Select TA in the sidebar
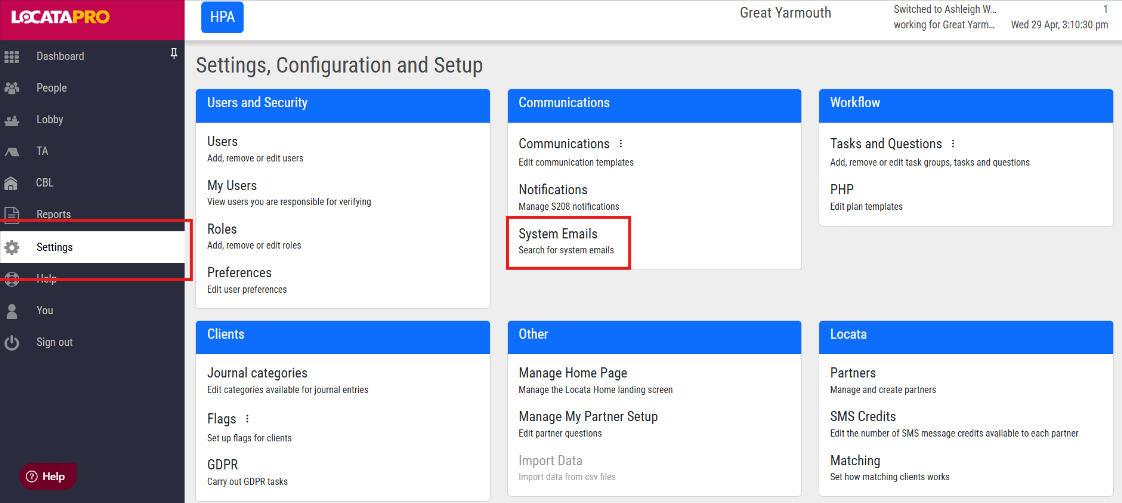The height and width of the screenshot is (503, 1122). [42, 152]
